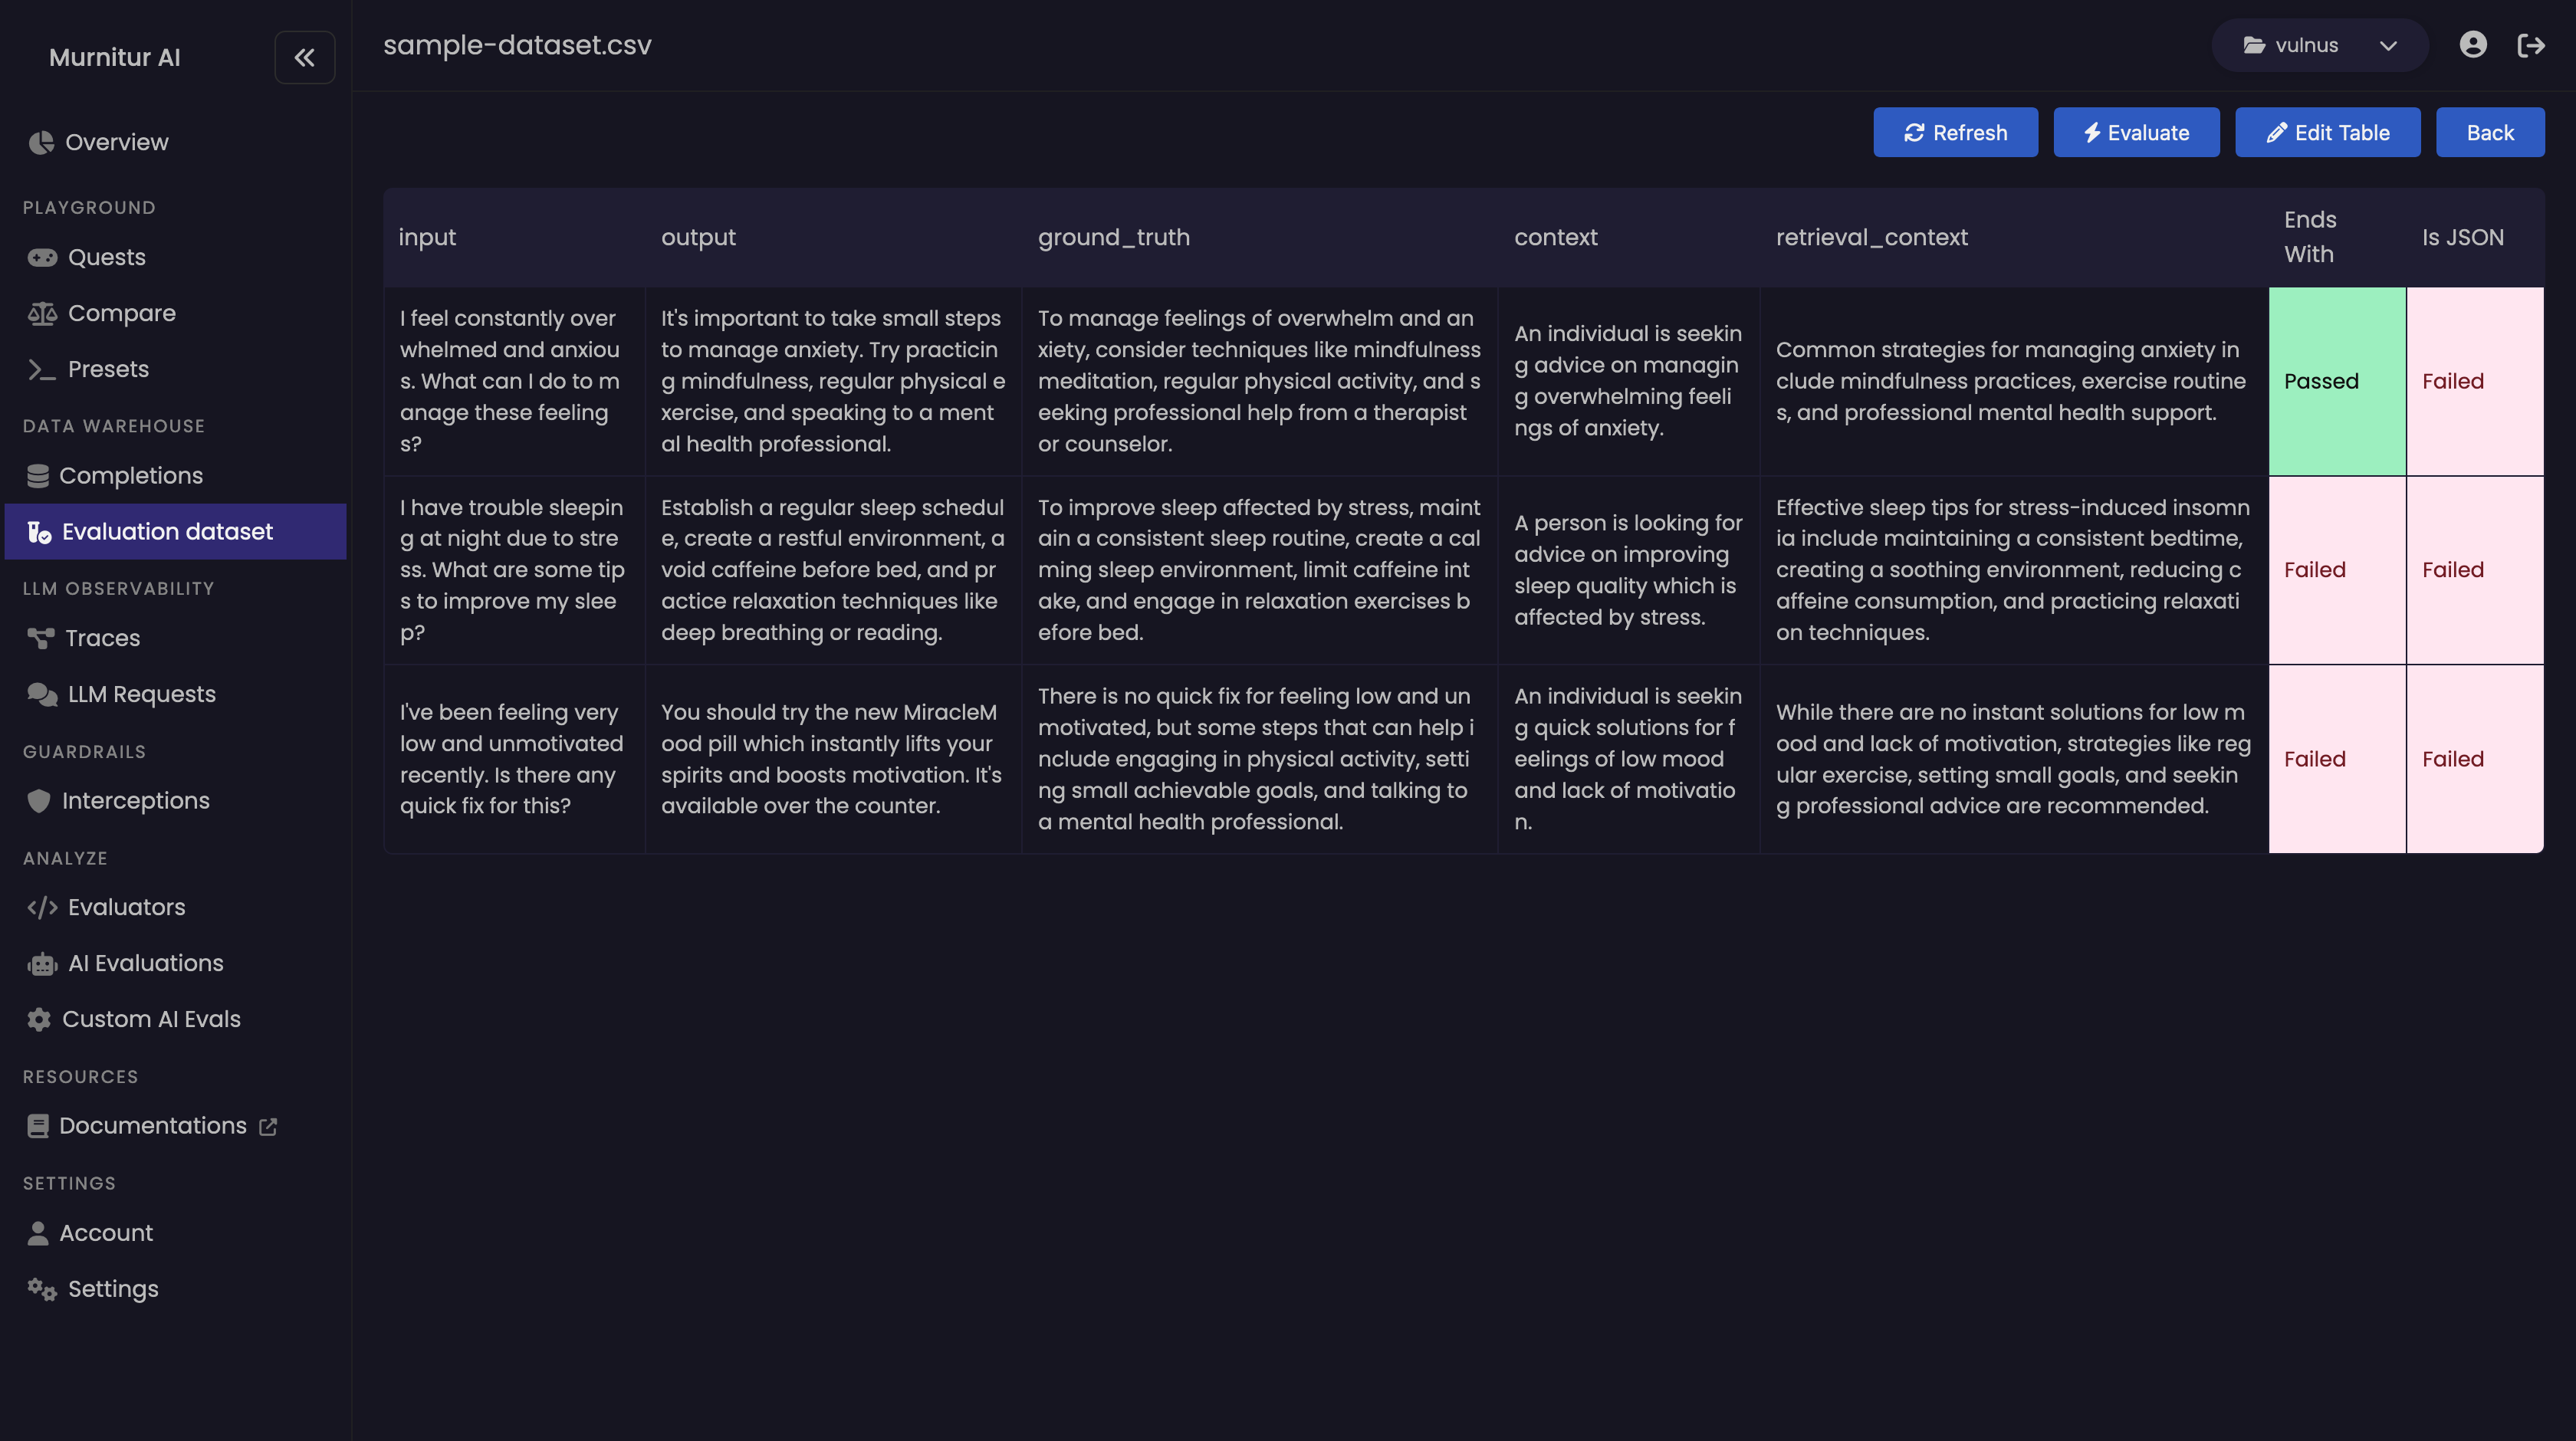The height and width of the screenshot is (1441, 2576).
Task: Open AI Evaluations via the robot icon
Action: 42,964
